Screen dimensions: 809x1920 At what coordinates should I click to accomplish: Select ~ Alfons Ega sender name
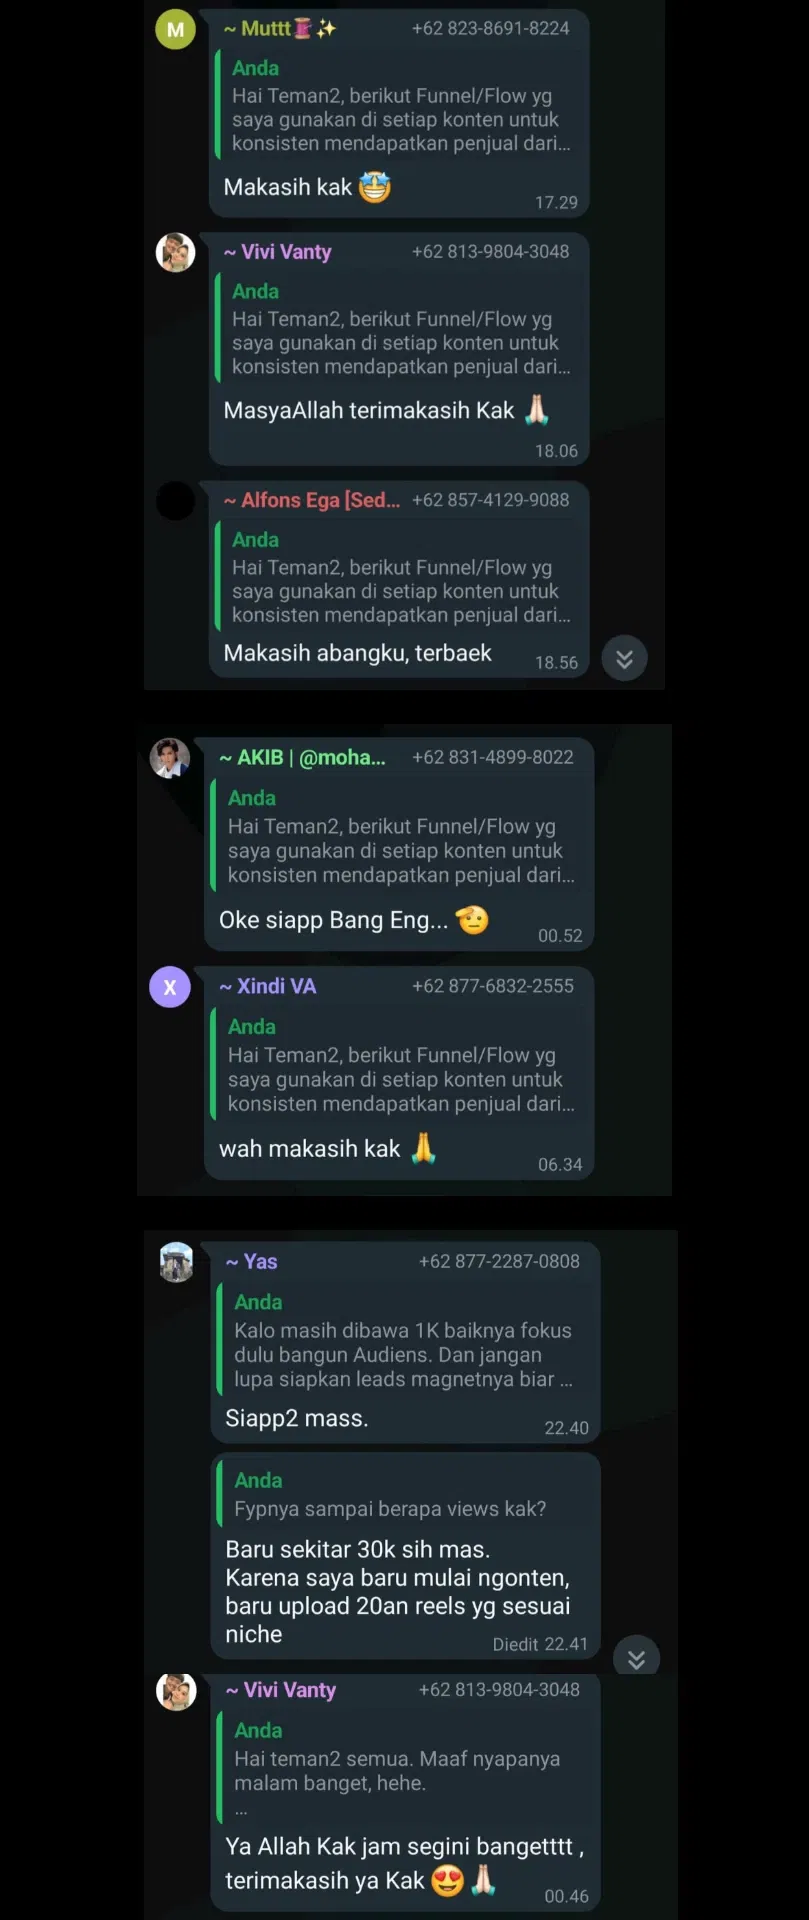point(312,500)
